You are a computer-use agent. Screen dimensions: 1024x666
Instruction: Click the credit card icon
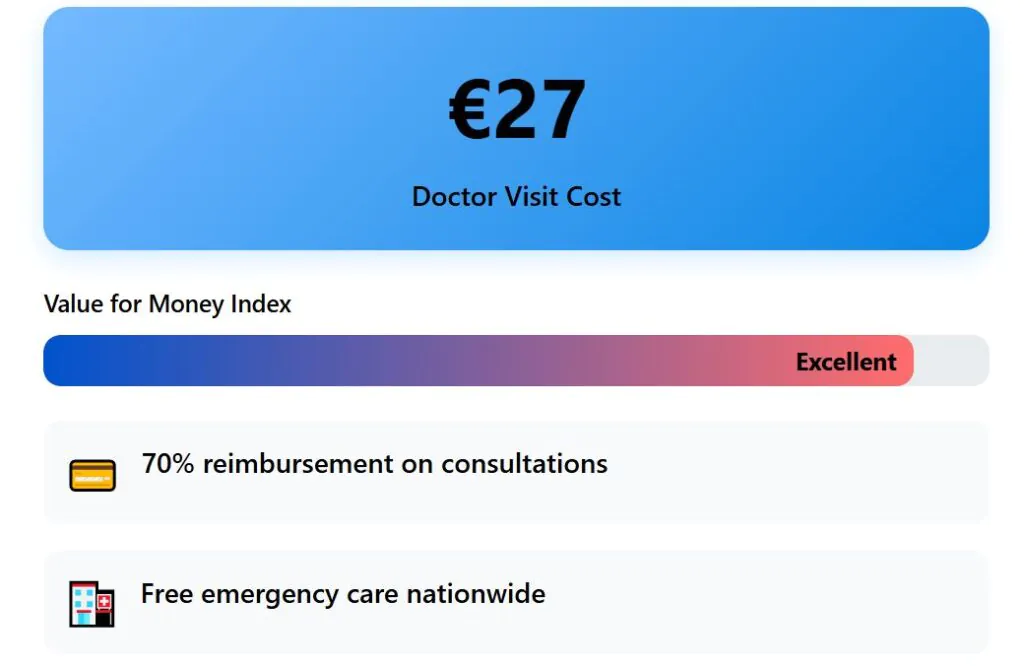[92, 475]
